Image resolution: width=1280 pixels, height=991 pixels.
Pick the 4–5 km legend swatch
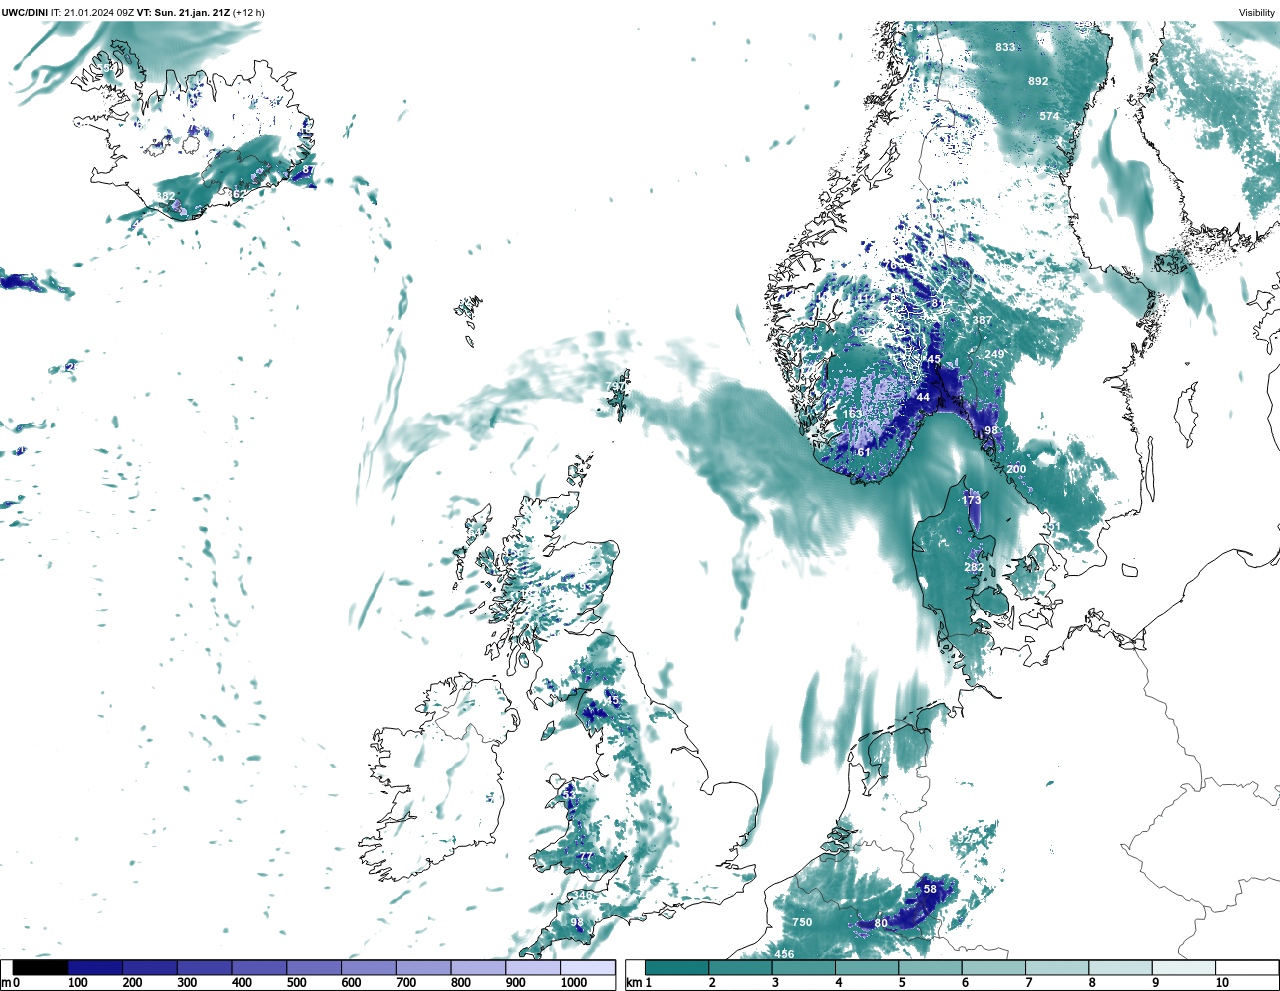pyautogui.click(x=867, y=968)
